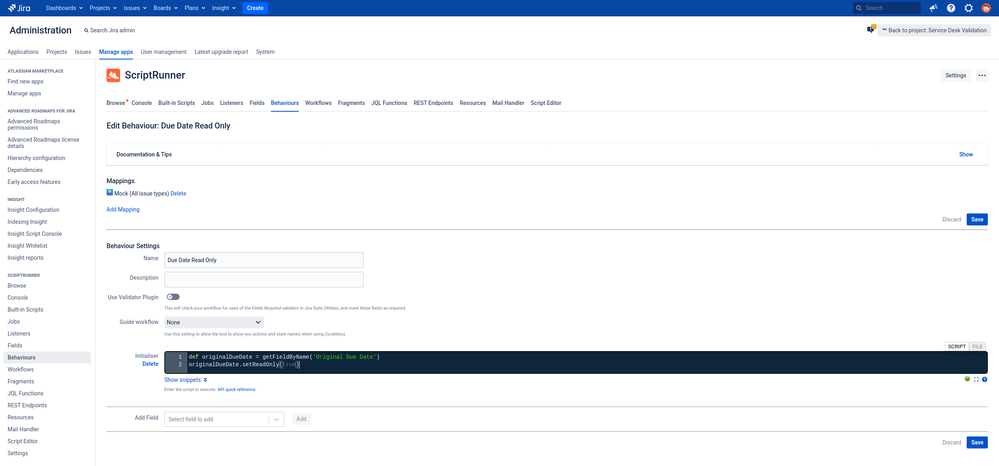
Task: Click the ScriptRunner orange logo icon
Action: (113, 75)
